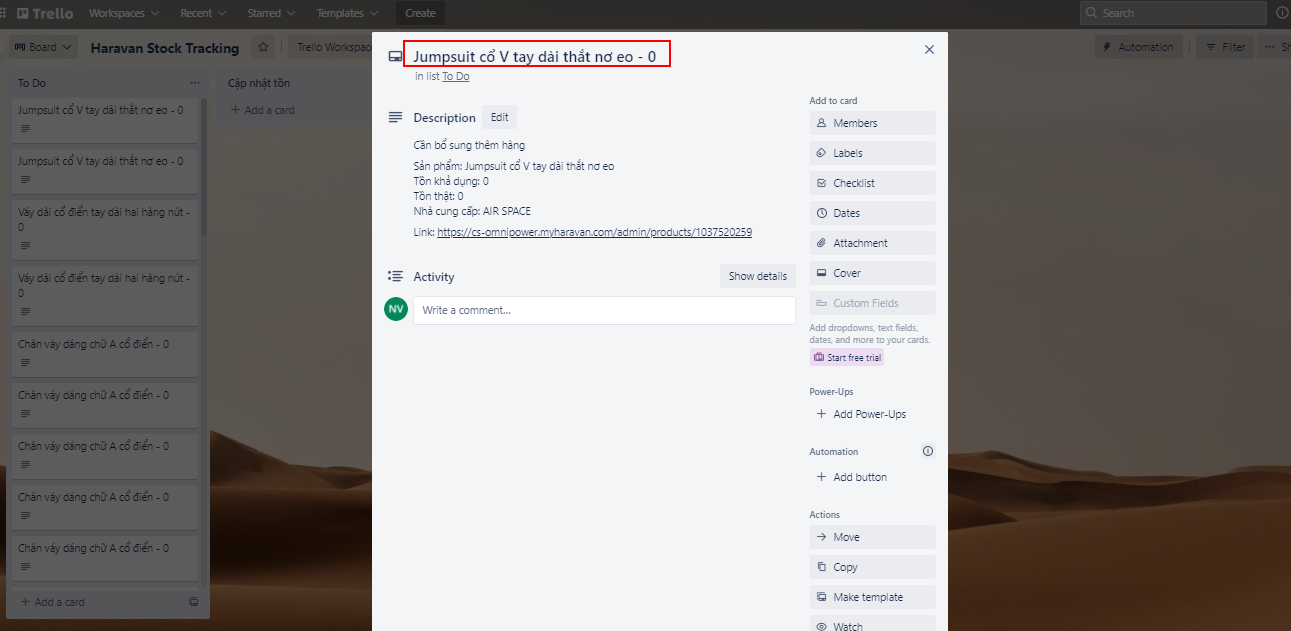Viewport: 1291px width, 631px height.
Task: Click Edit next to Description
Action: click(499, 117)
